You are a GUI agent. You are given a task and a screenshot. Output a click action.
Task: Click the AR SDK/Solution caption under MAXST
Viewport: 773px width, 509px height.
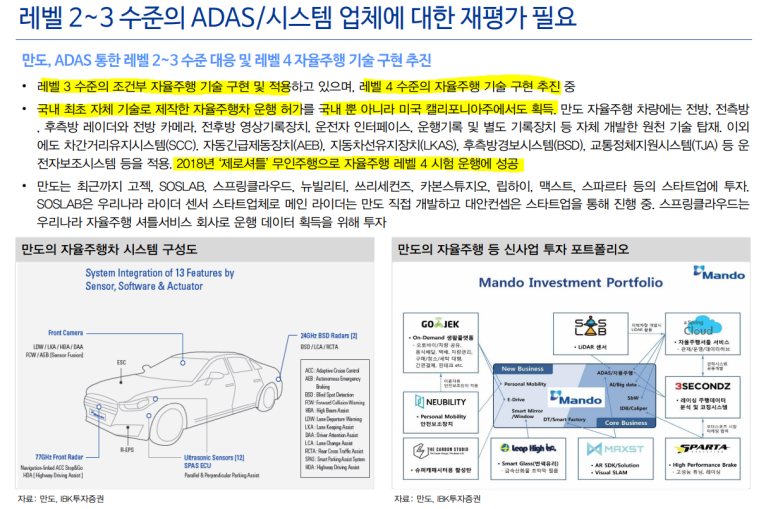pyautogui.click(x=615, y=465)
